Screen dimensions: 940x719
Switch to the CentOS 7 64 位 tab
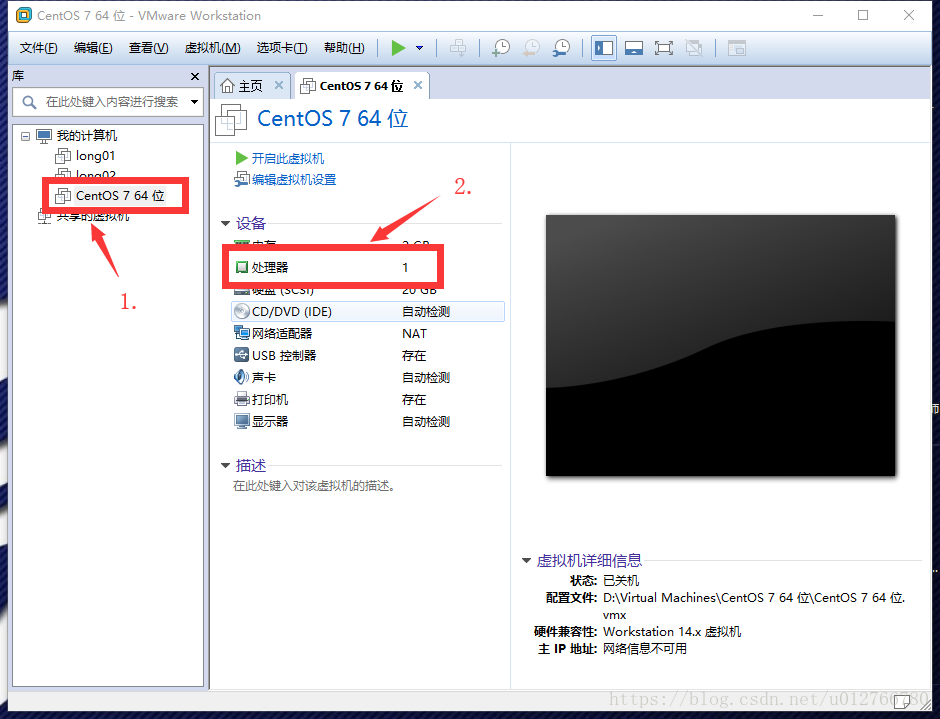[x=361, y=86]
